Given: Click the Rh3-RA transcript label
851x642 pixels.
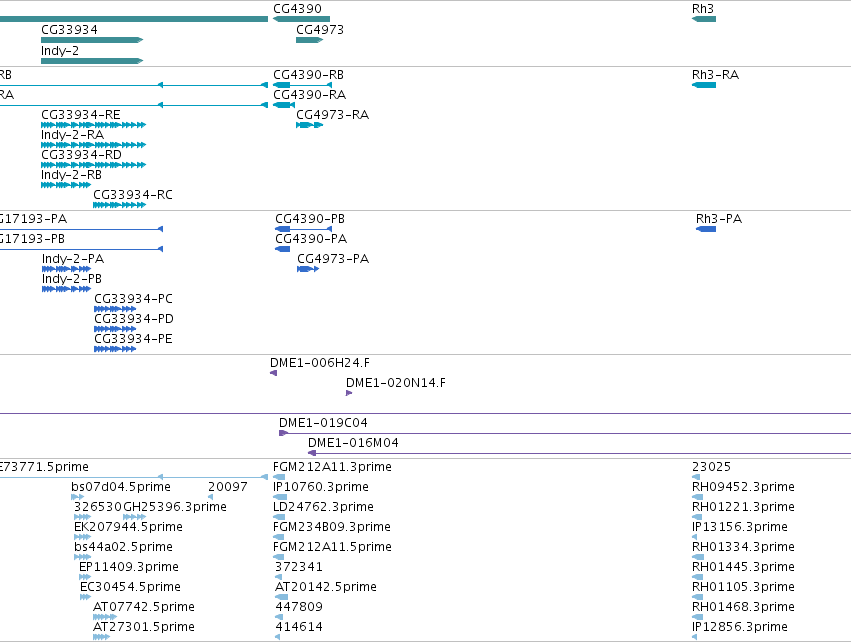Looking at the screenshot, I should coord(715,75).
